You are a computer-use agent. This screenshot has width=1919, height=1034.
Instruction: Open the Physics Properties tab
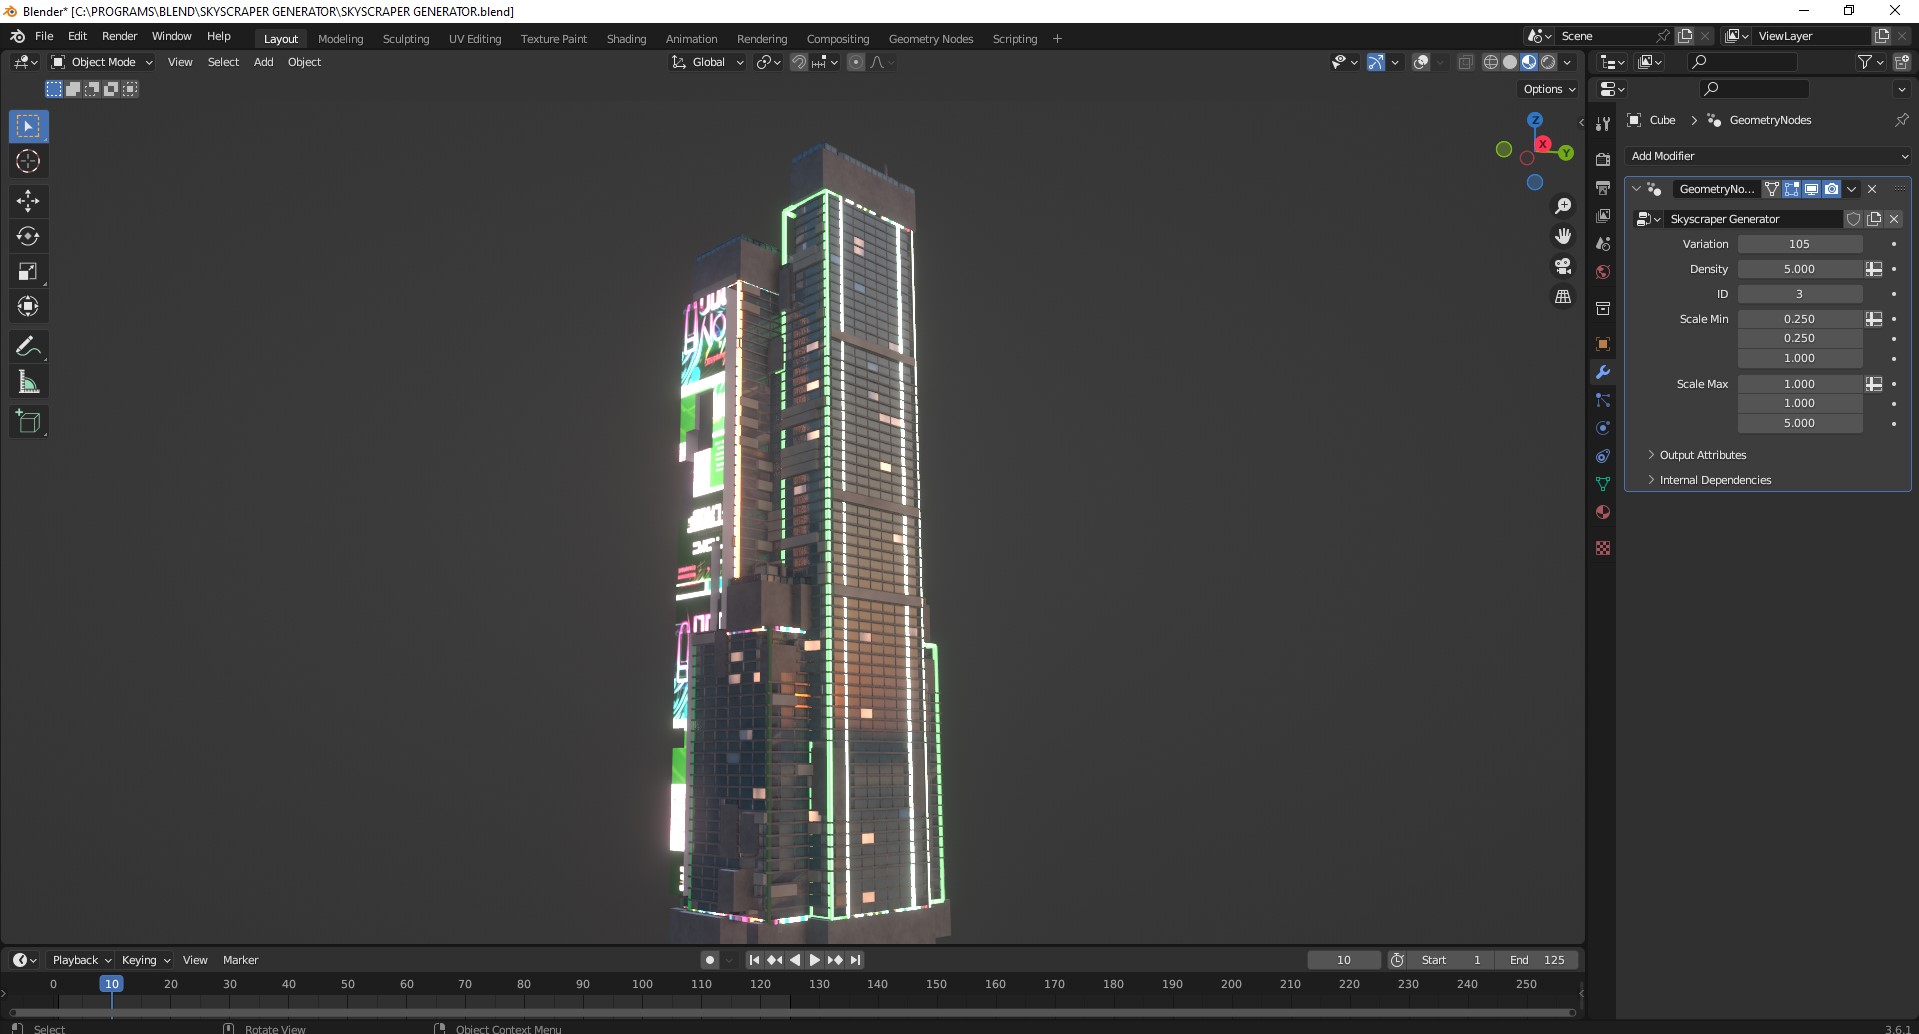click(1602, 427)
